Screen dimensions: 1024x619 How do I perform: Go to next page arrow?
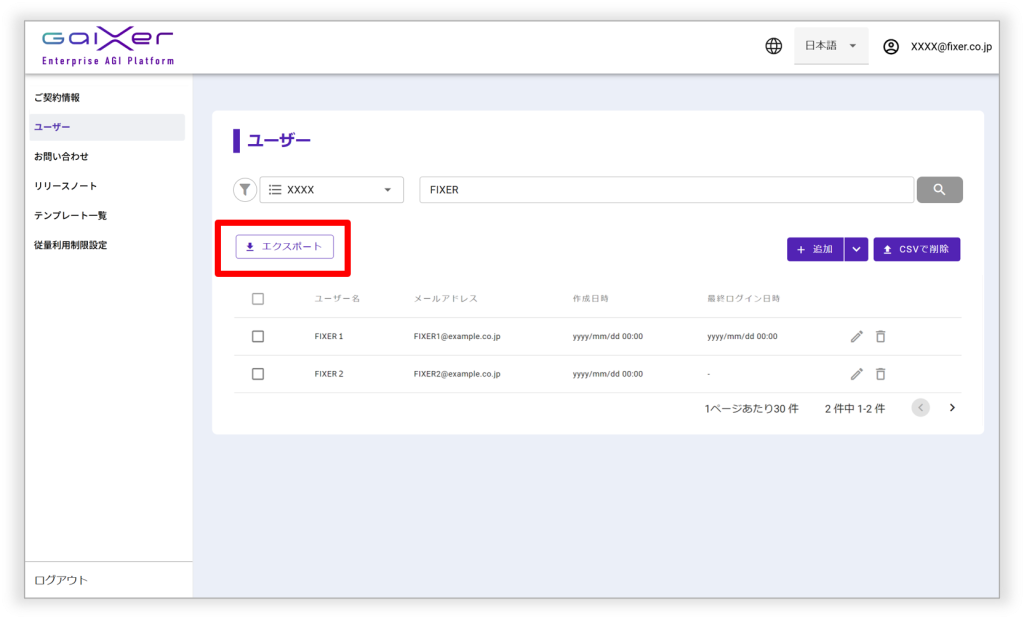point(952,408)
